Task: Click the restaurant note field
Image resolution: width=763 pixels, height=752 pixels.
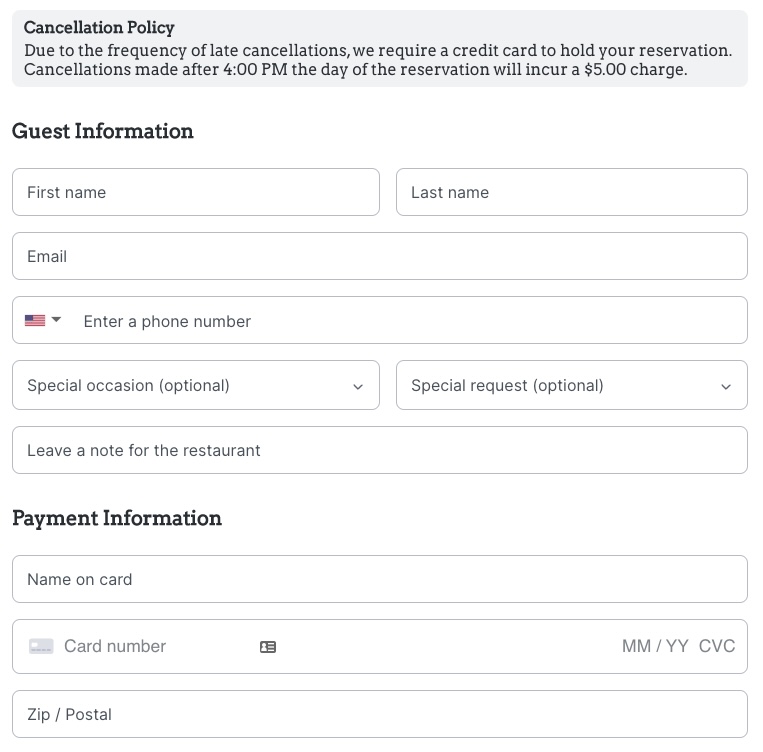Action: click(x=380, y=450)
